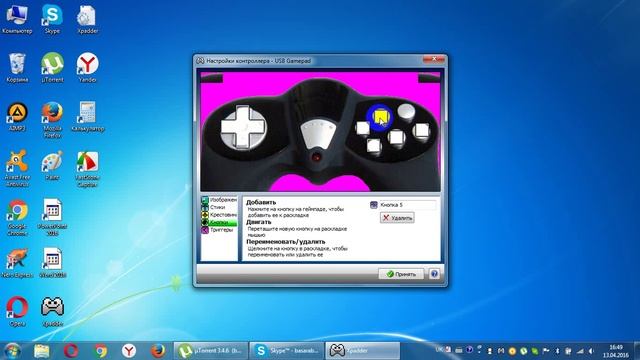Open the FastStone Capture desktop shortcut

(87, 169)
